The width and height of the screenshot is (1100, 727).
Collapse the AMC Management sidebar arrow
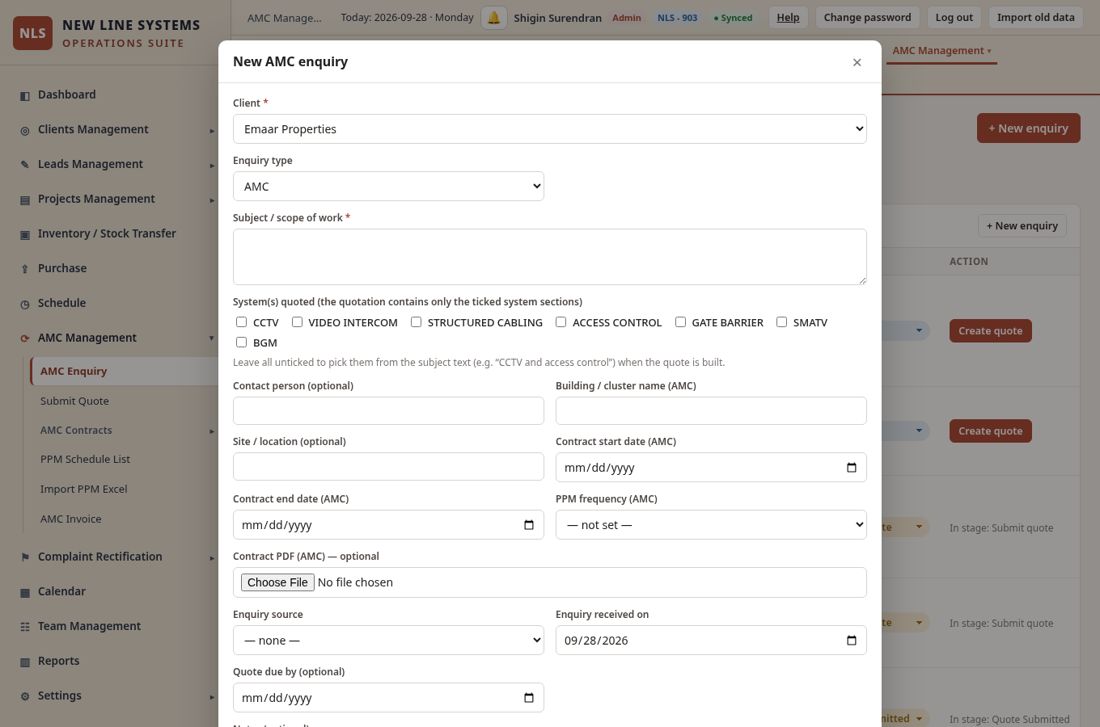click(211, 338)
